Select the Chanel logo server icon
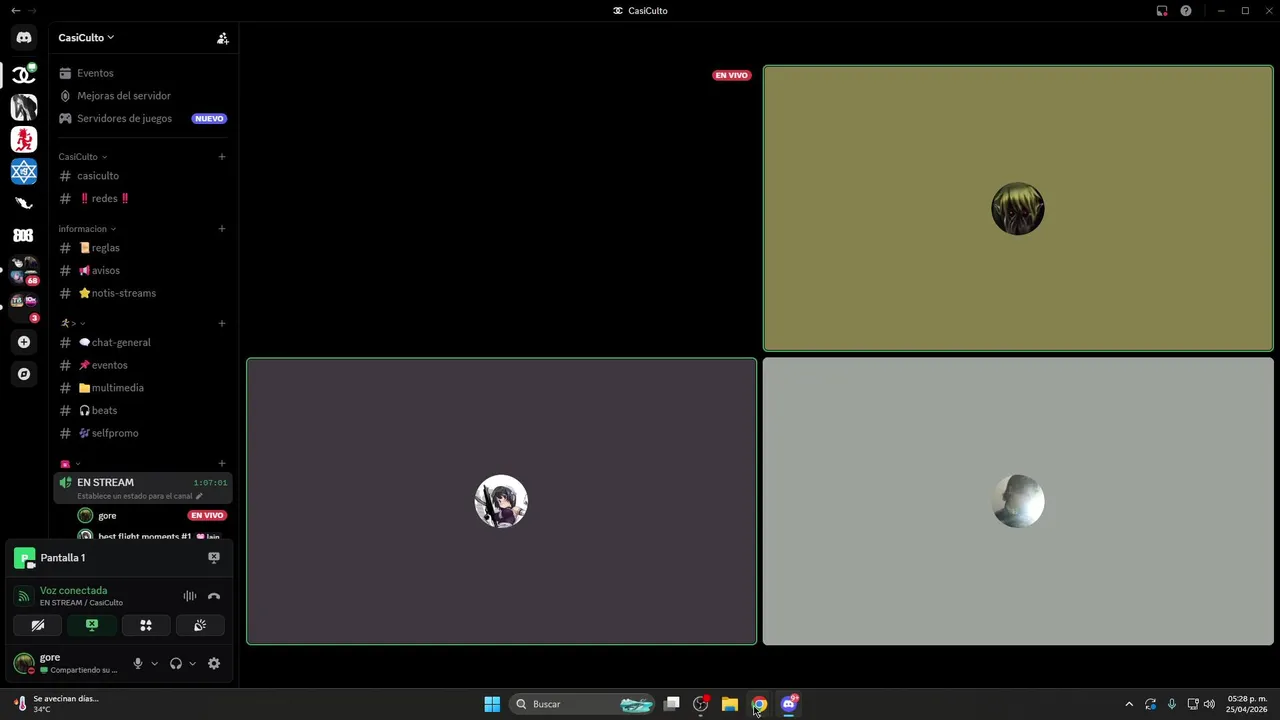1280x720 pixels. click(24, 75)
